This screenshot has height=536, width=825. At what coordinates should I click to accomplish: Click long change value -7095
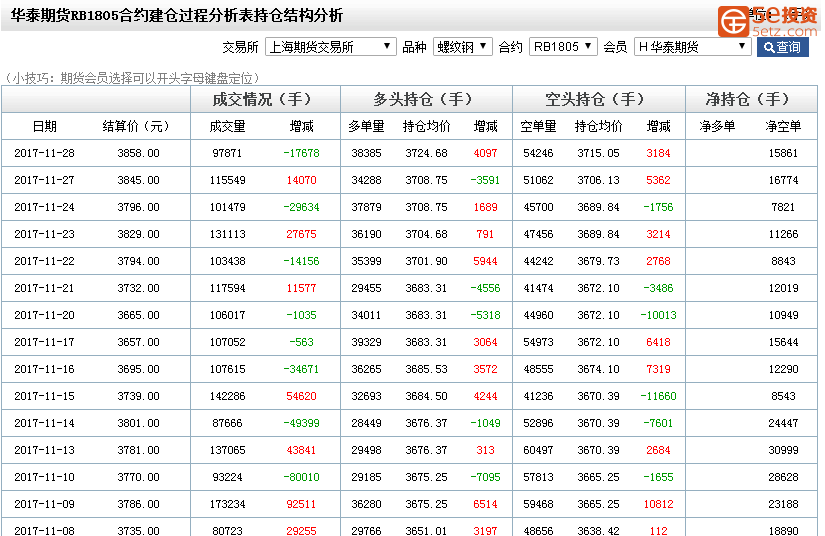(x=485, y=477)
